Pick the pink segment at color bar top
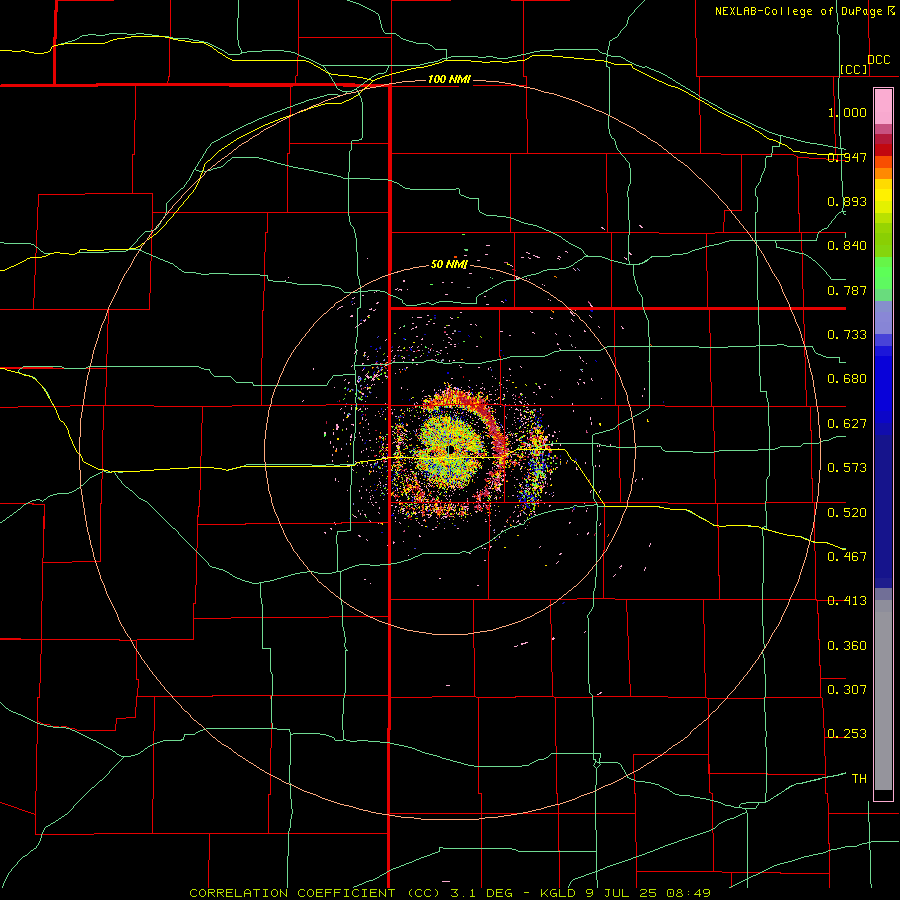The image size is (900, 900). click(883, 107)
